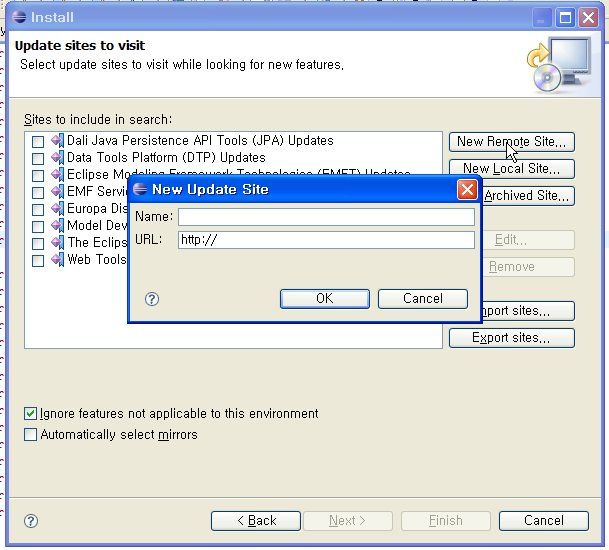
Task: Close the New Update Site dialog
Action: pos(467,190)
